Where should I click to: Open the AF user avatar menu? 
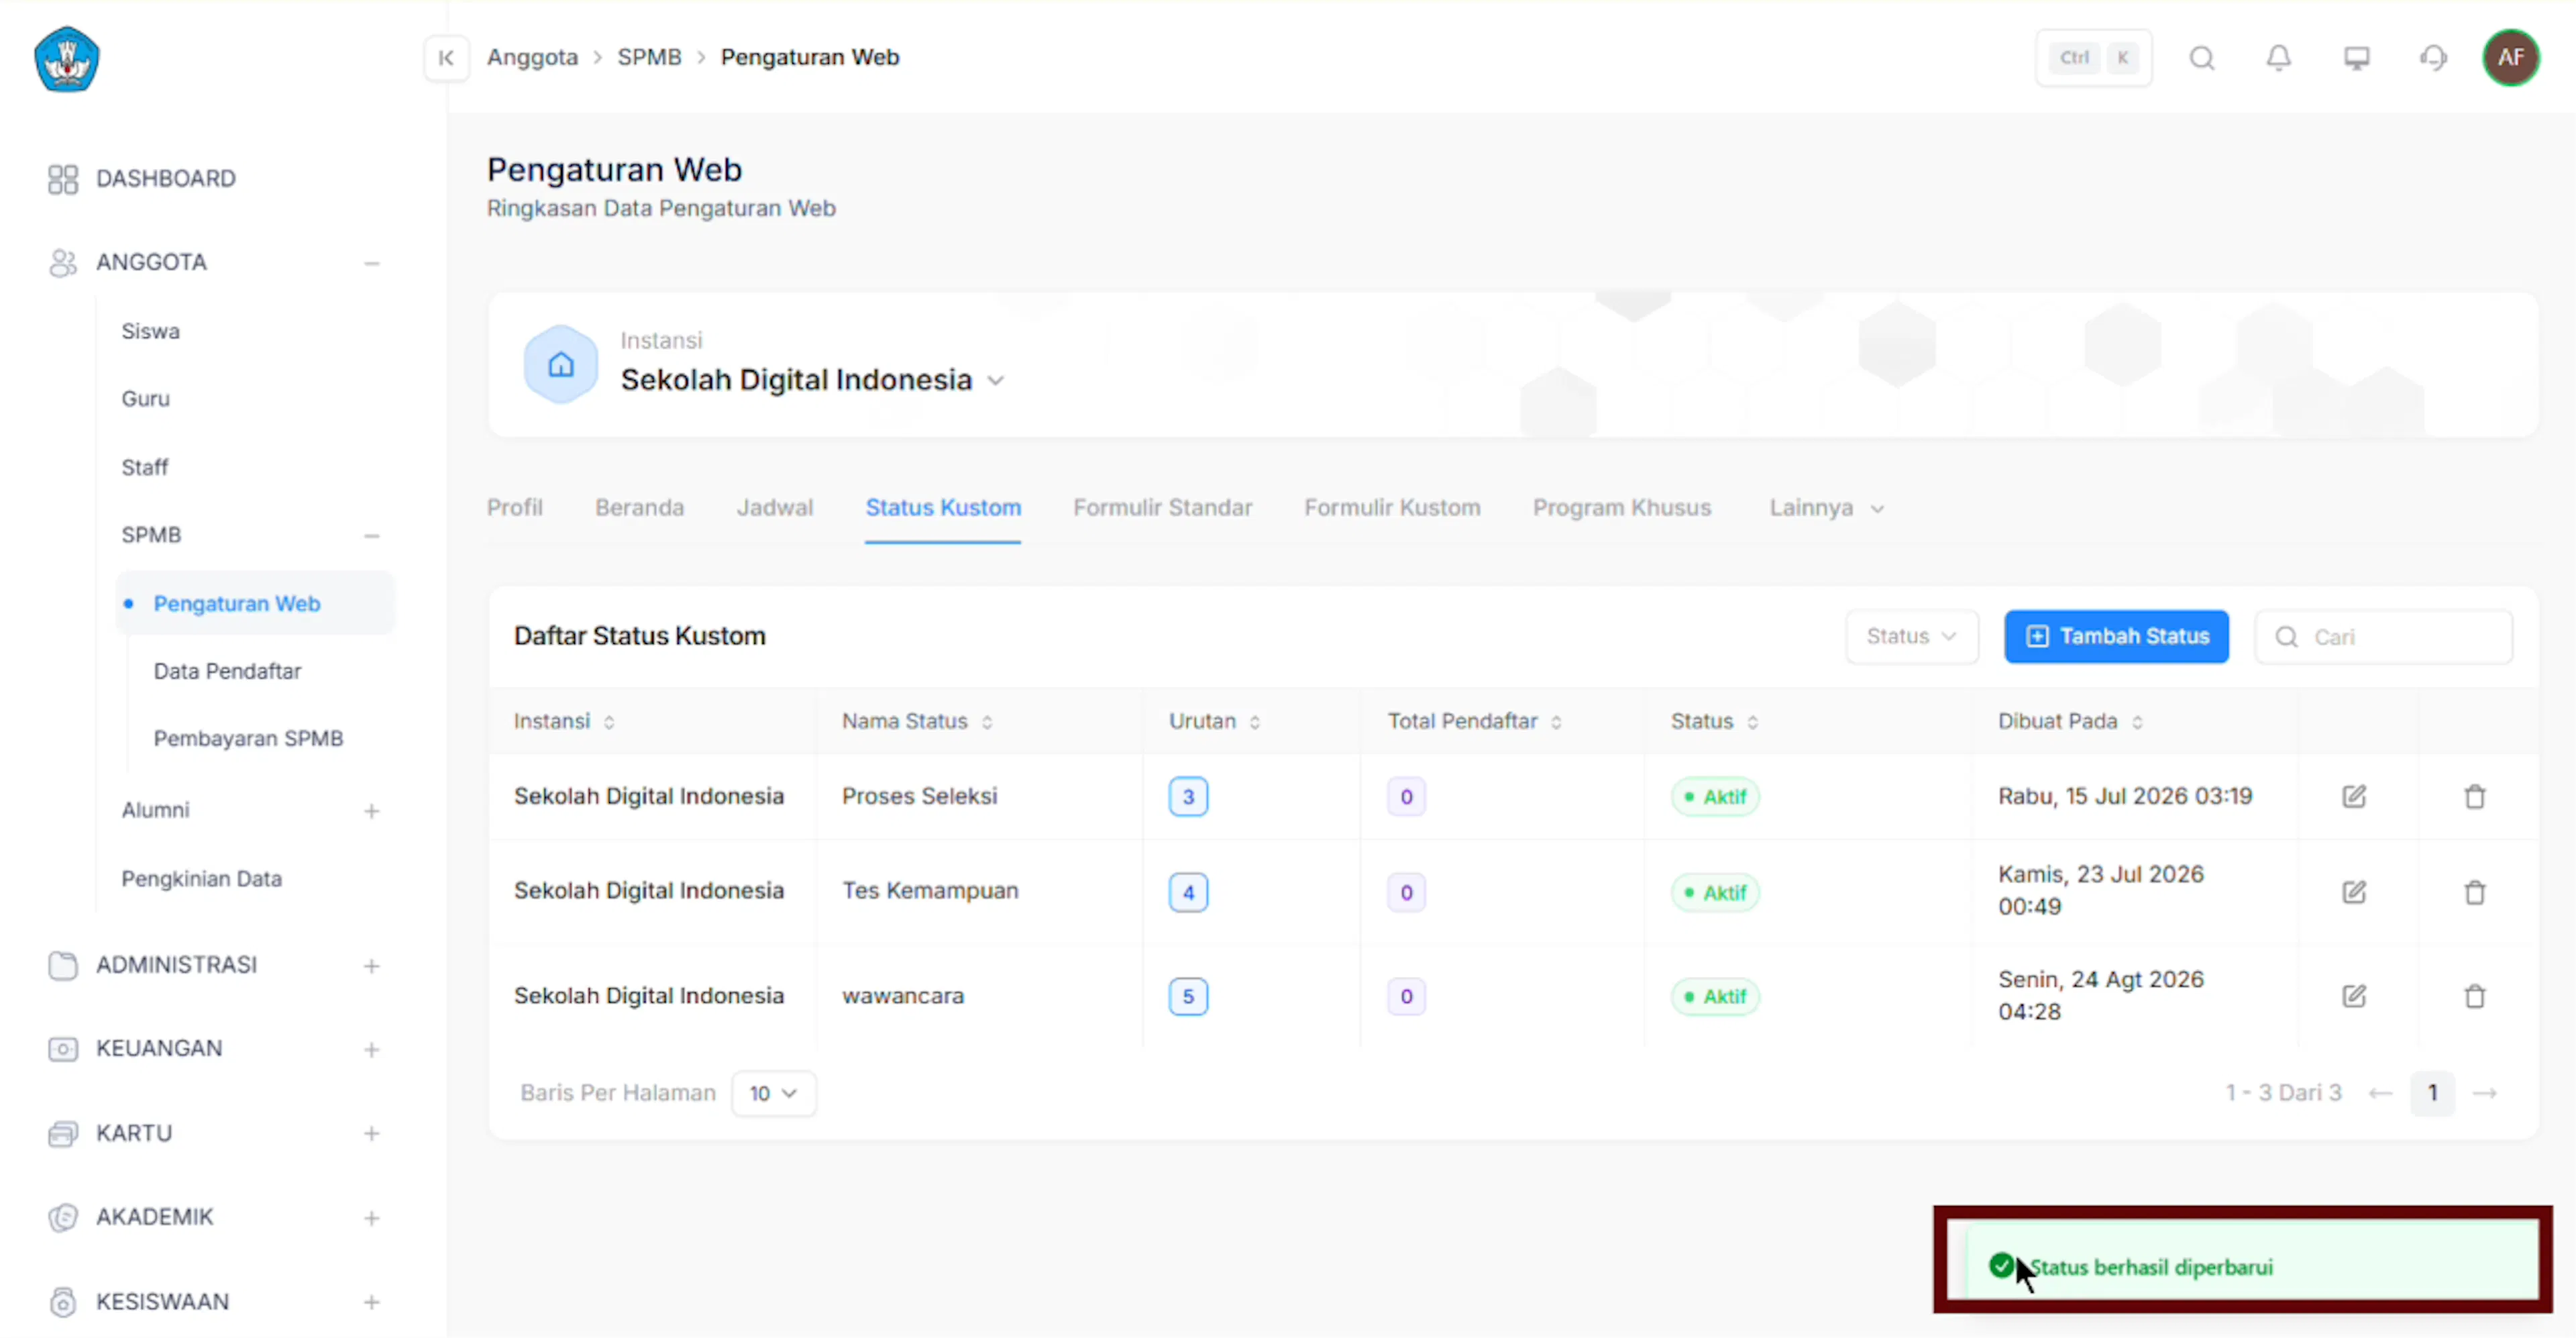click(2510, 58)
